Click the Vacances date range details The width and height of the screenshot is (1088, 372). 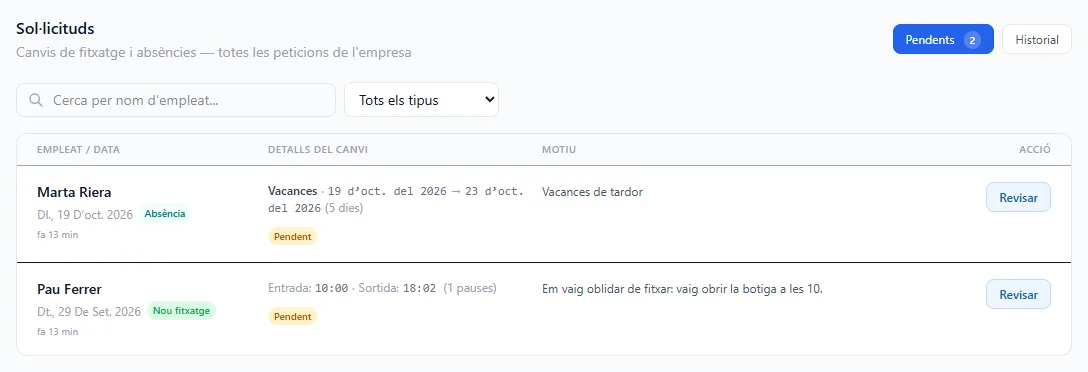point(396,199)
